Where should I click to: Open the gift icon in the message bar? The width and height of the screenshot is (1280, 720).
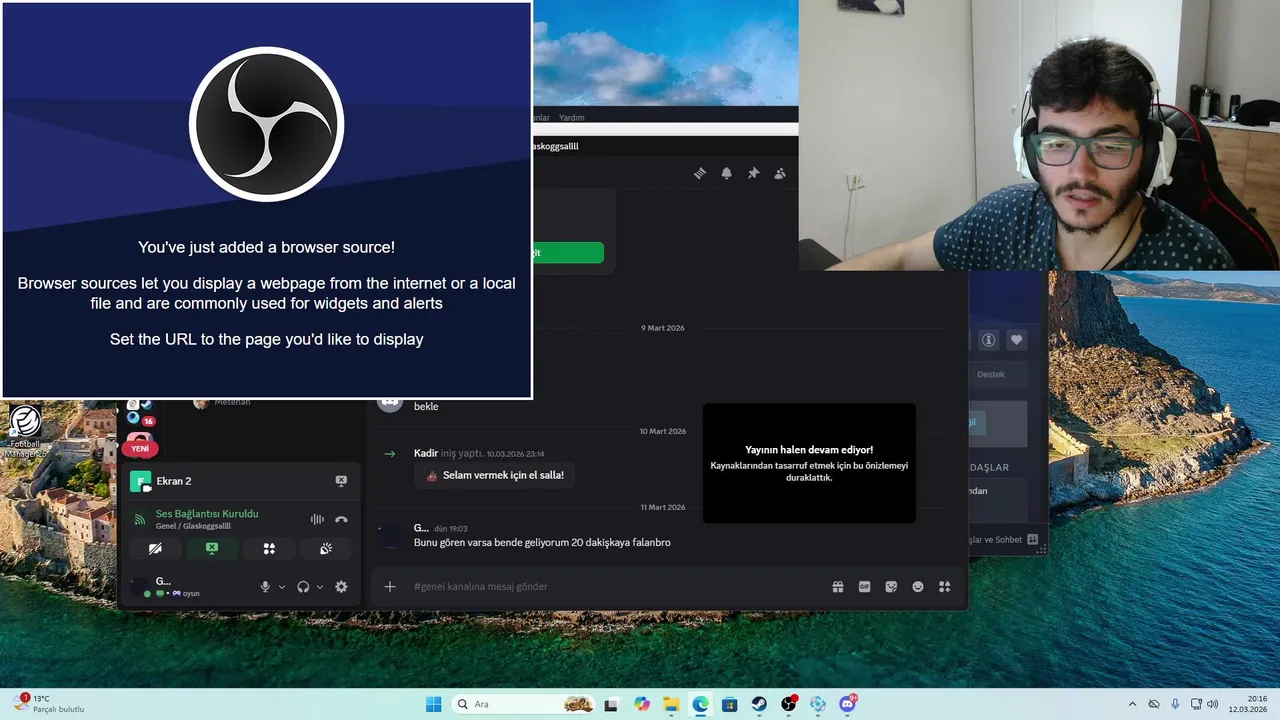click(838, 587)
